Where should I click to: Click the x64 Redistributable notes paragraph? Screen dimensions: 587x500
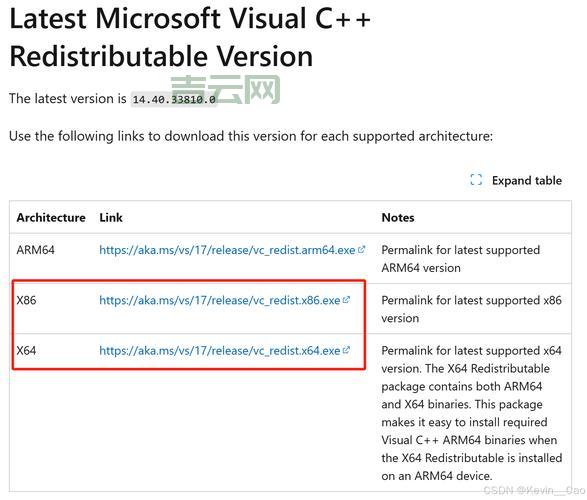click(x=472, y=413)
